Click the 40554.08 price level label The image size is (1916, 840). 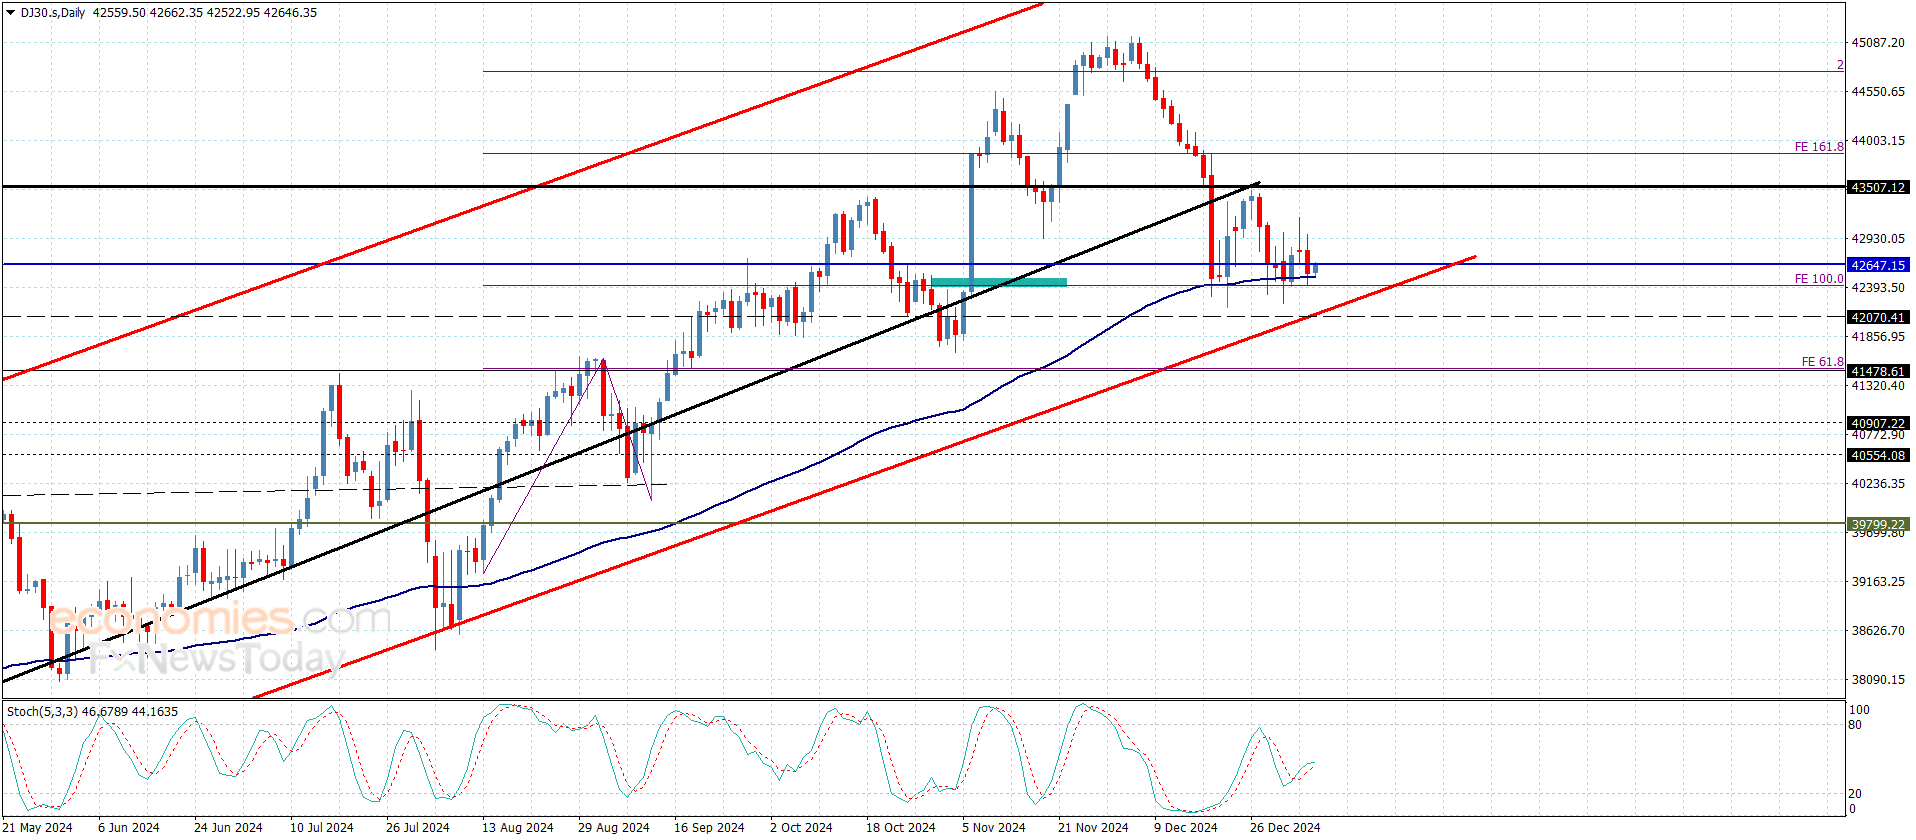pos(1878,455)
